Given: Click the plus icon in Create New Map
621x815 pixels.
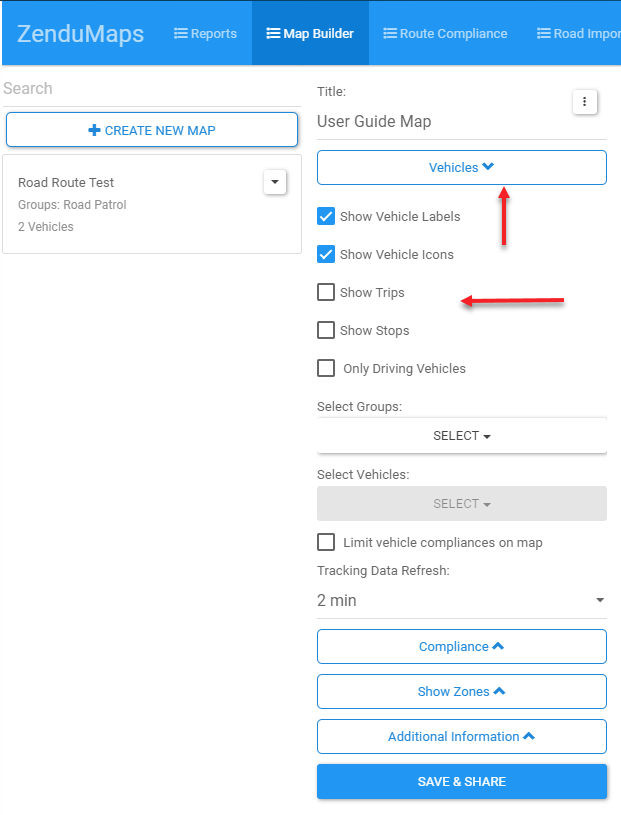Looking at the screenshot, I should pyautogui.click(x=94, y=130).
